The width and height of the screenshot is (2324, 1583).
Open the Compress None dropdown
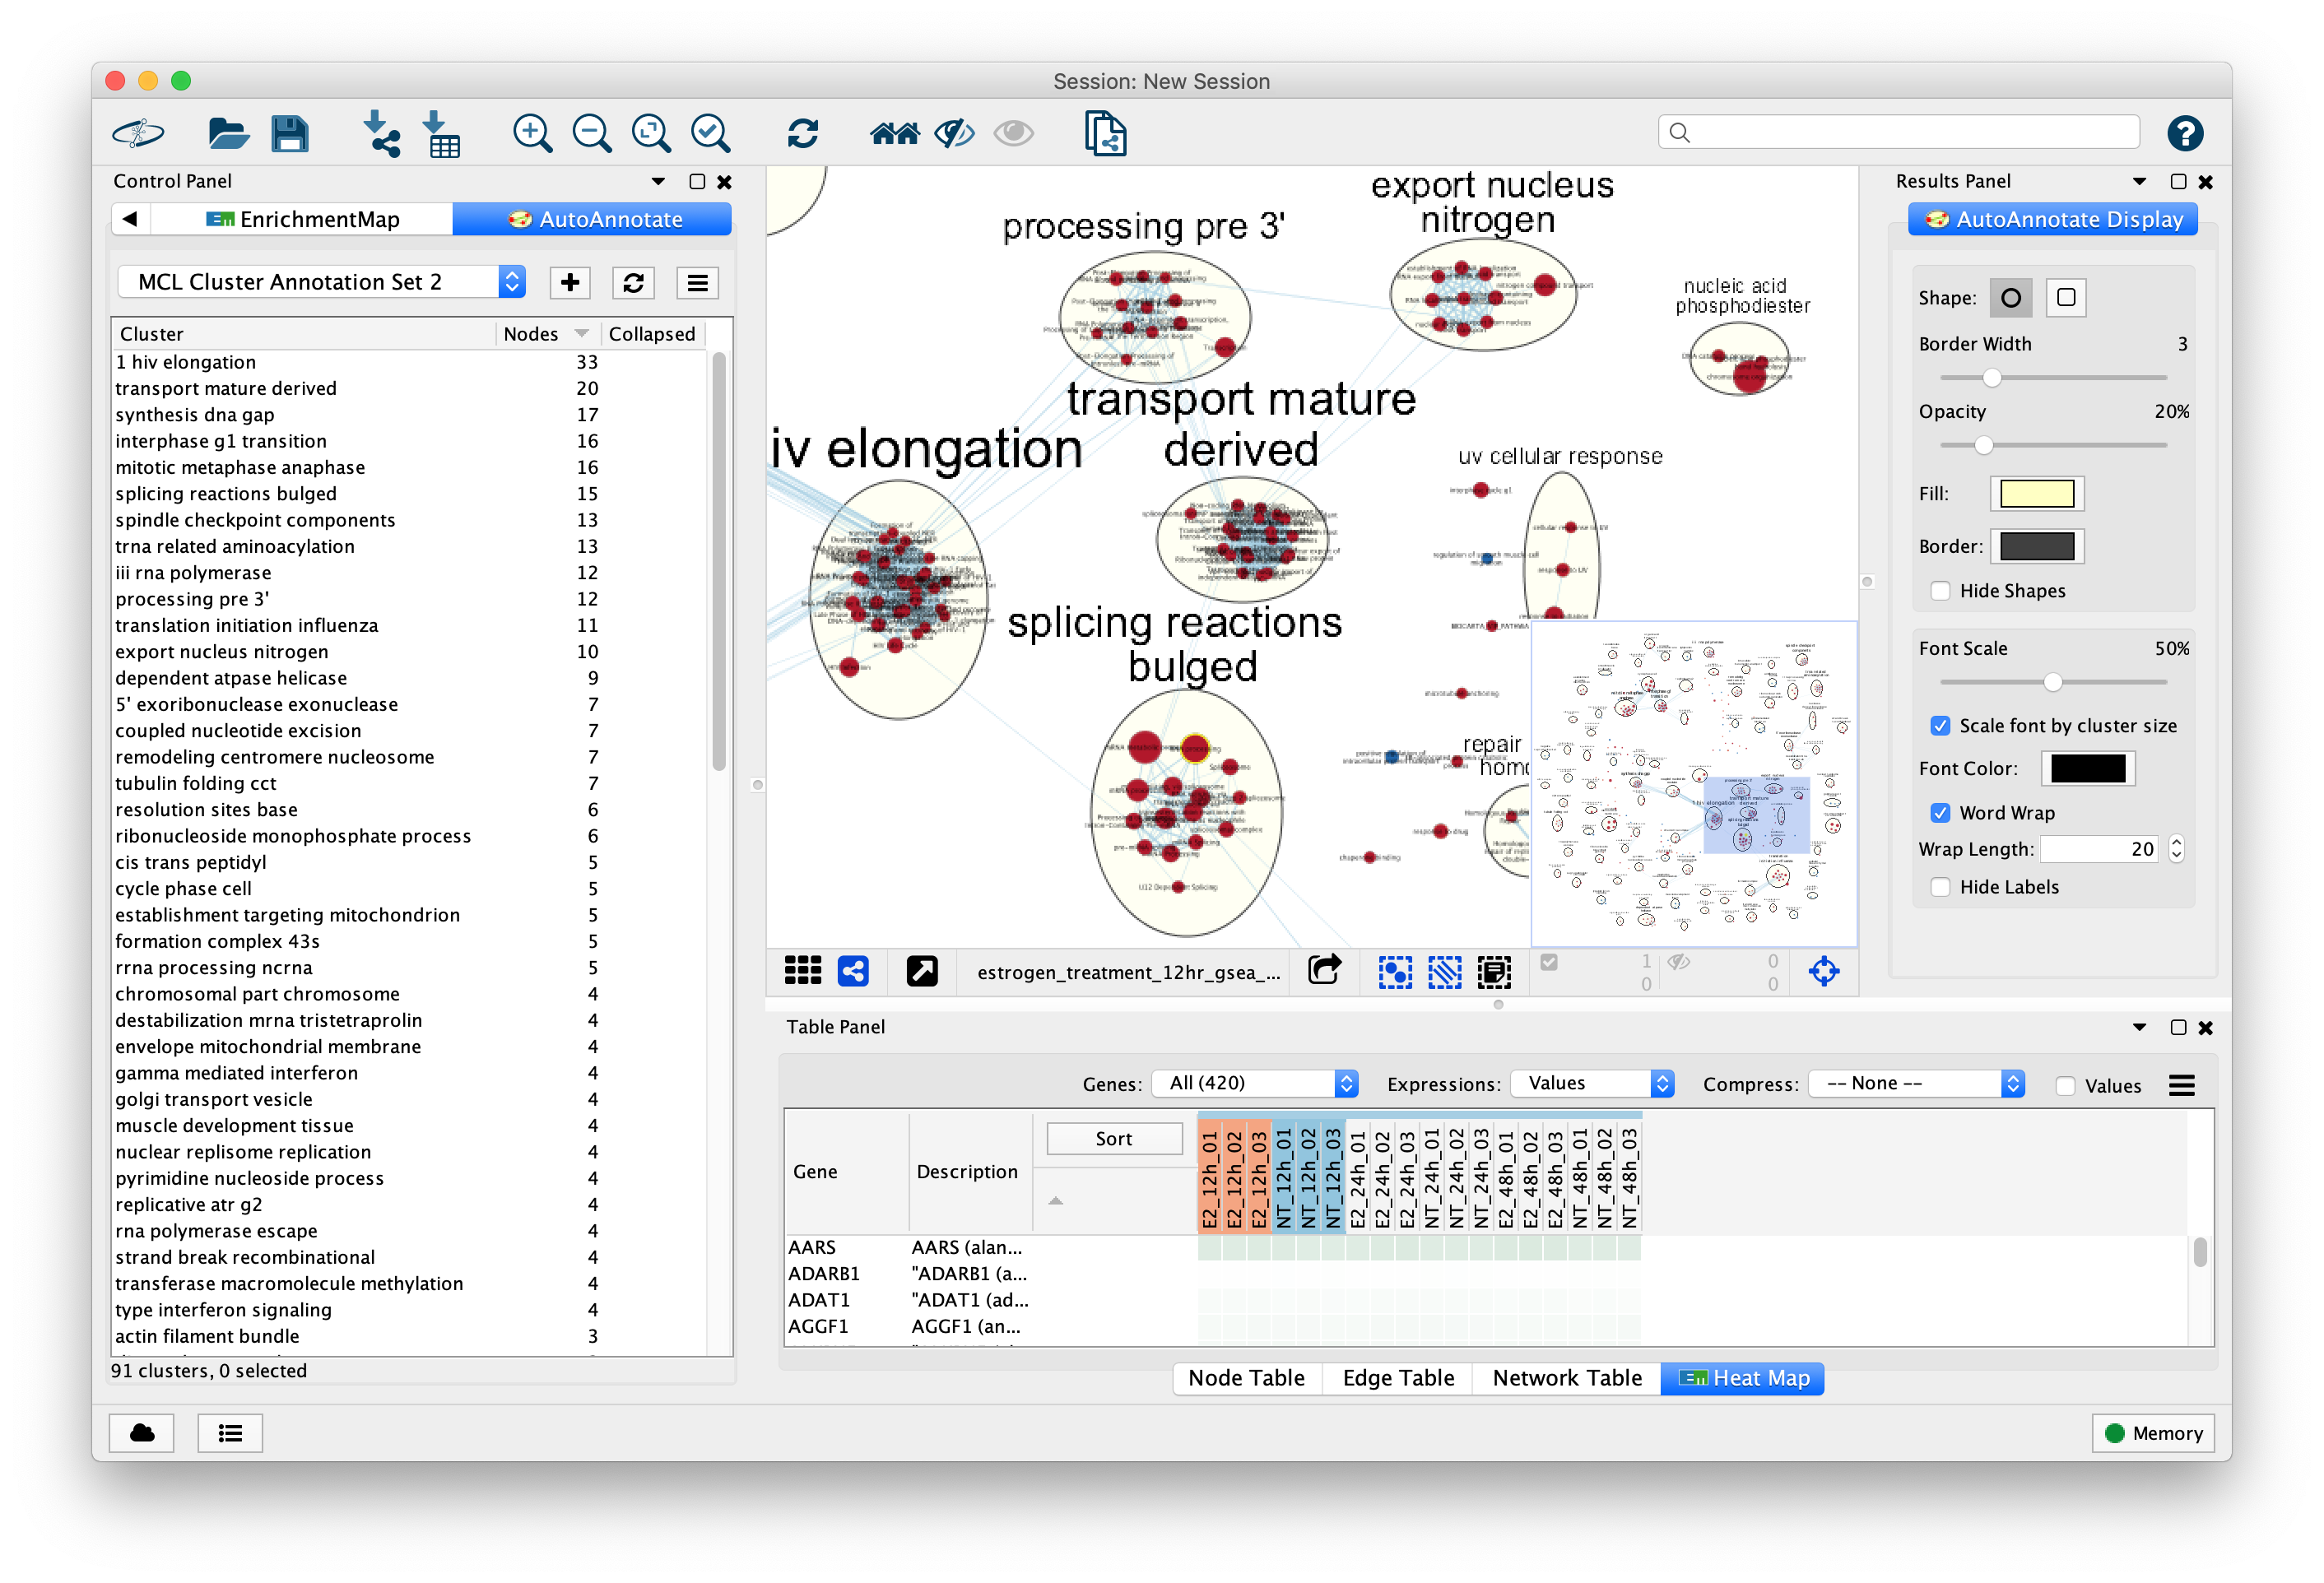(1915, 1083)
